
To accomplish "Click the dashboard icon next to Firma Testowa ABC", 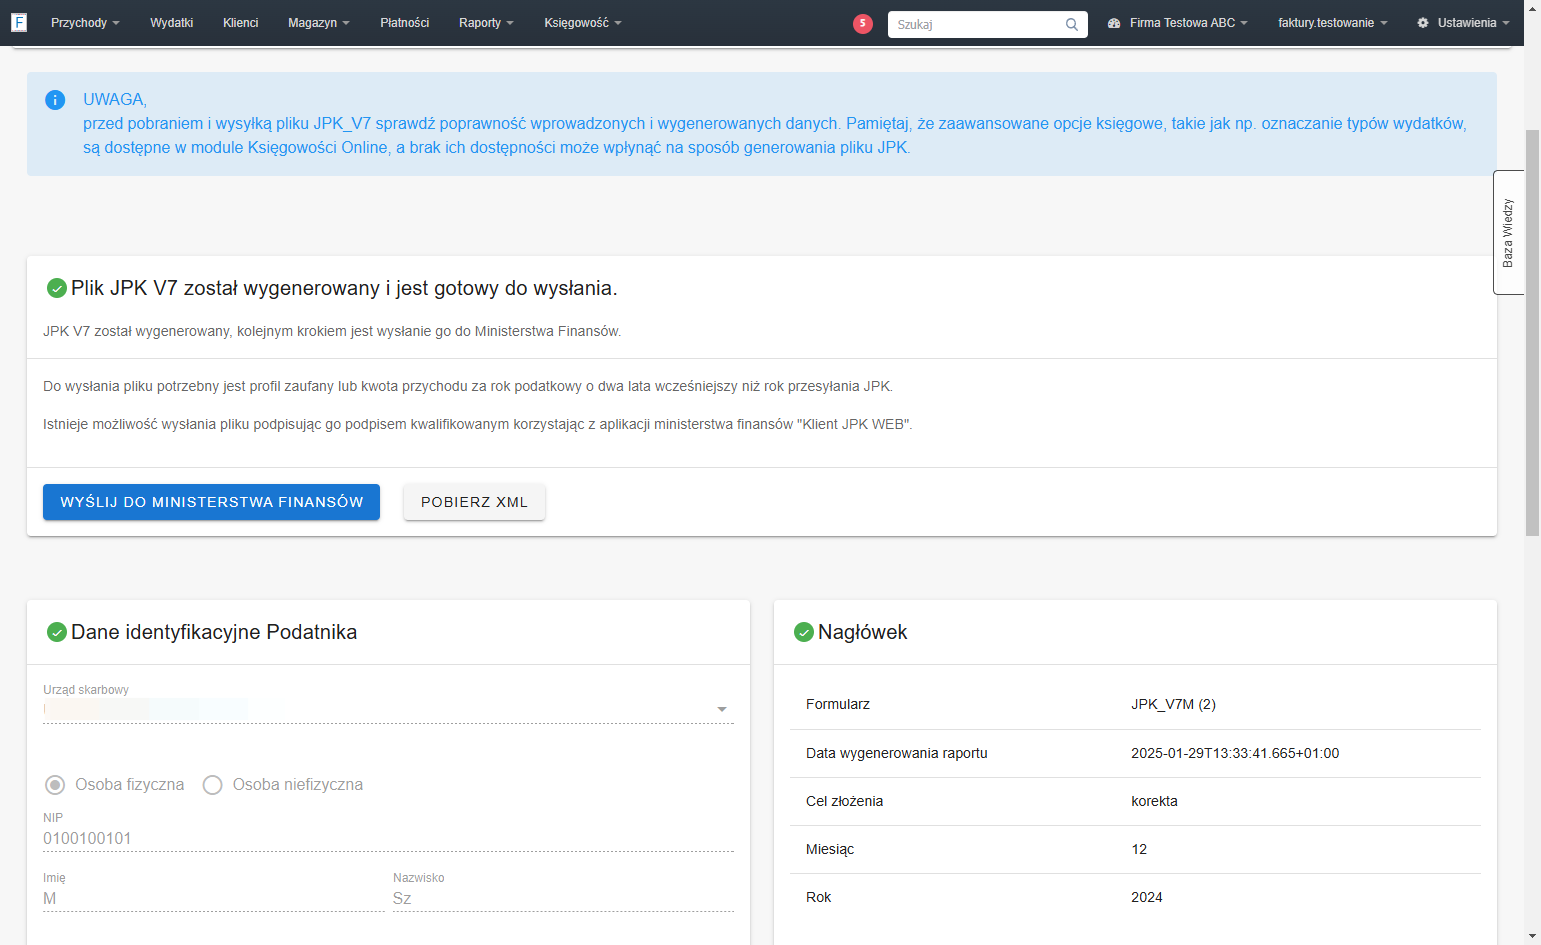I will click(1114, 23).
